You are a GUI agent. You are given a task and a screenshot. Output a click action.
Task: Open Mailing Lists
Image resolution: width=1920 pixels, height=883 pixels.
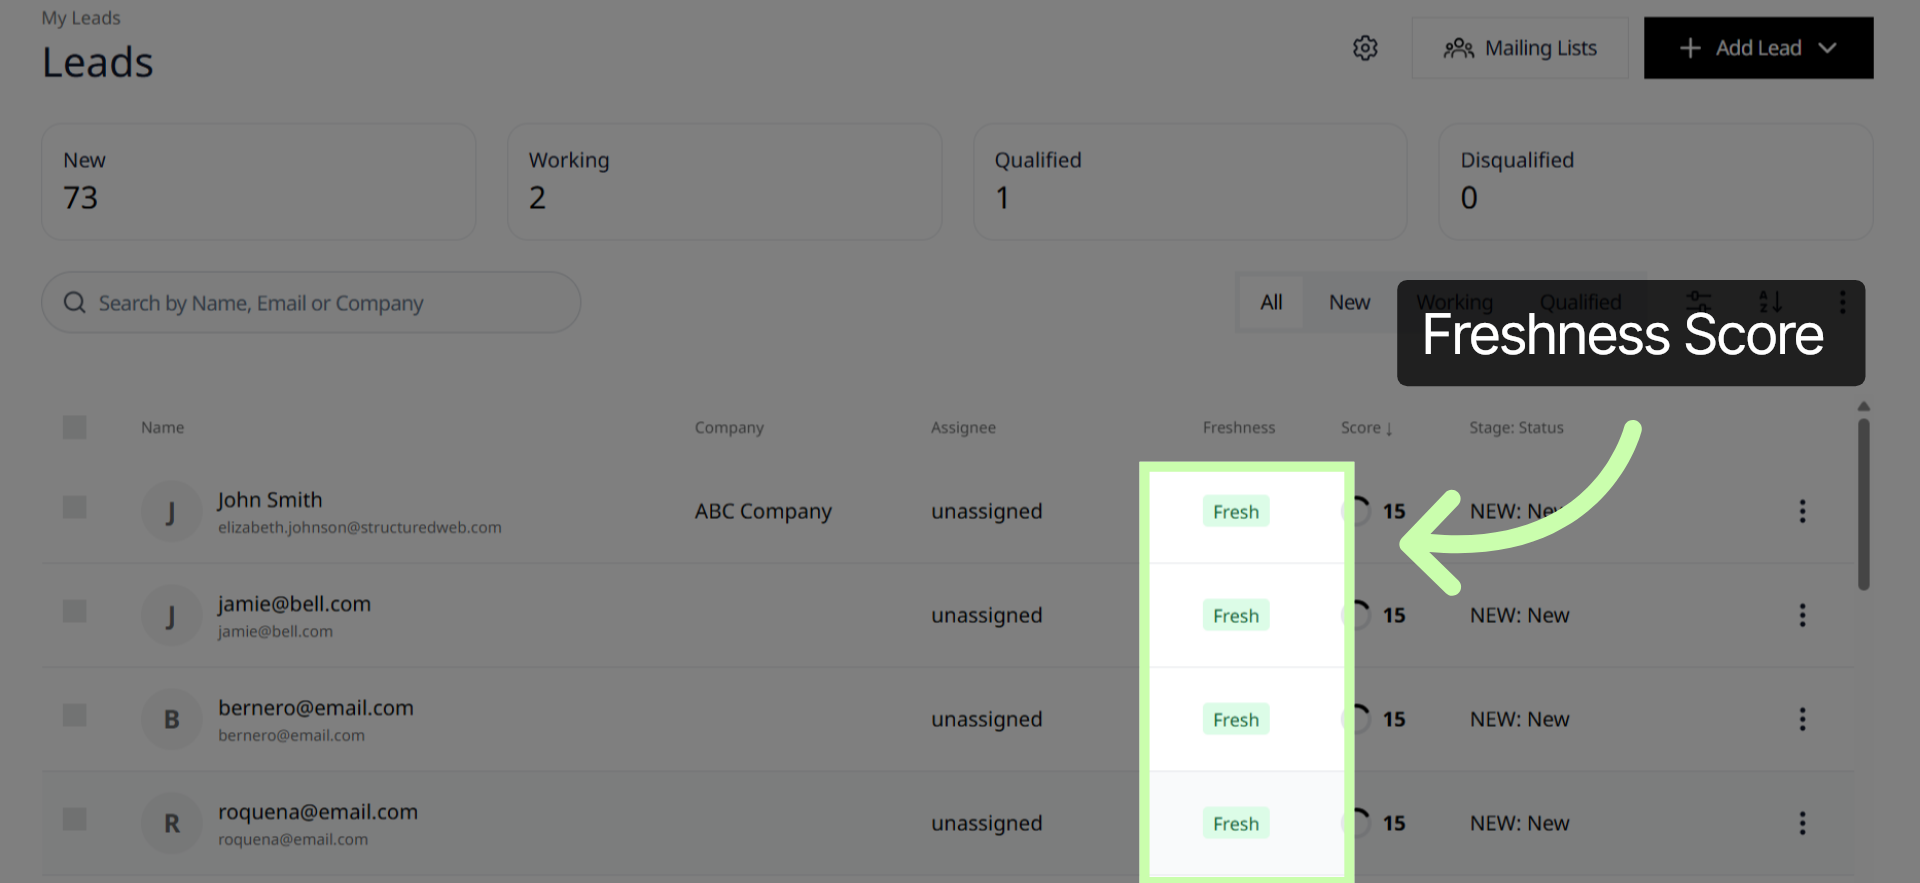[1520, 48]
